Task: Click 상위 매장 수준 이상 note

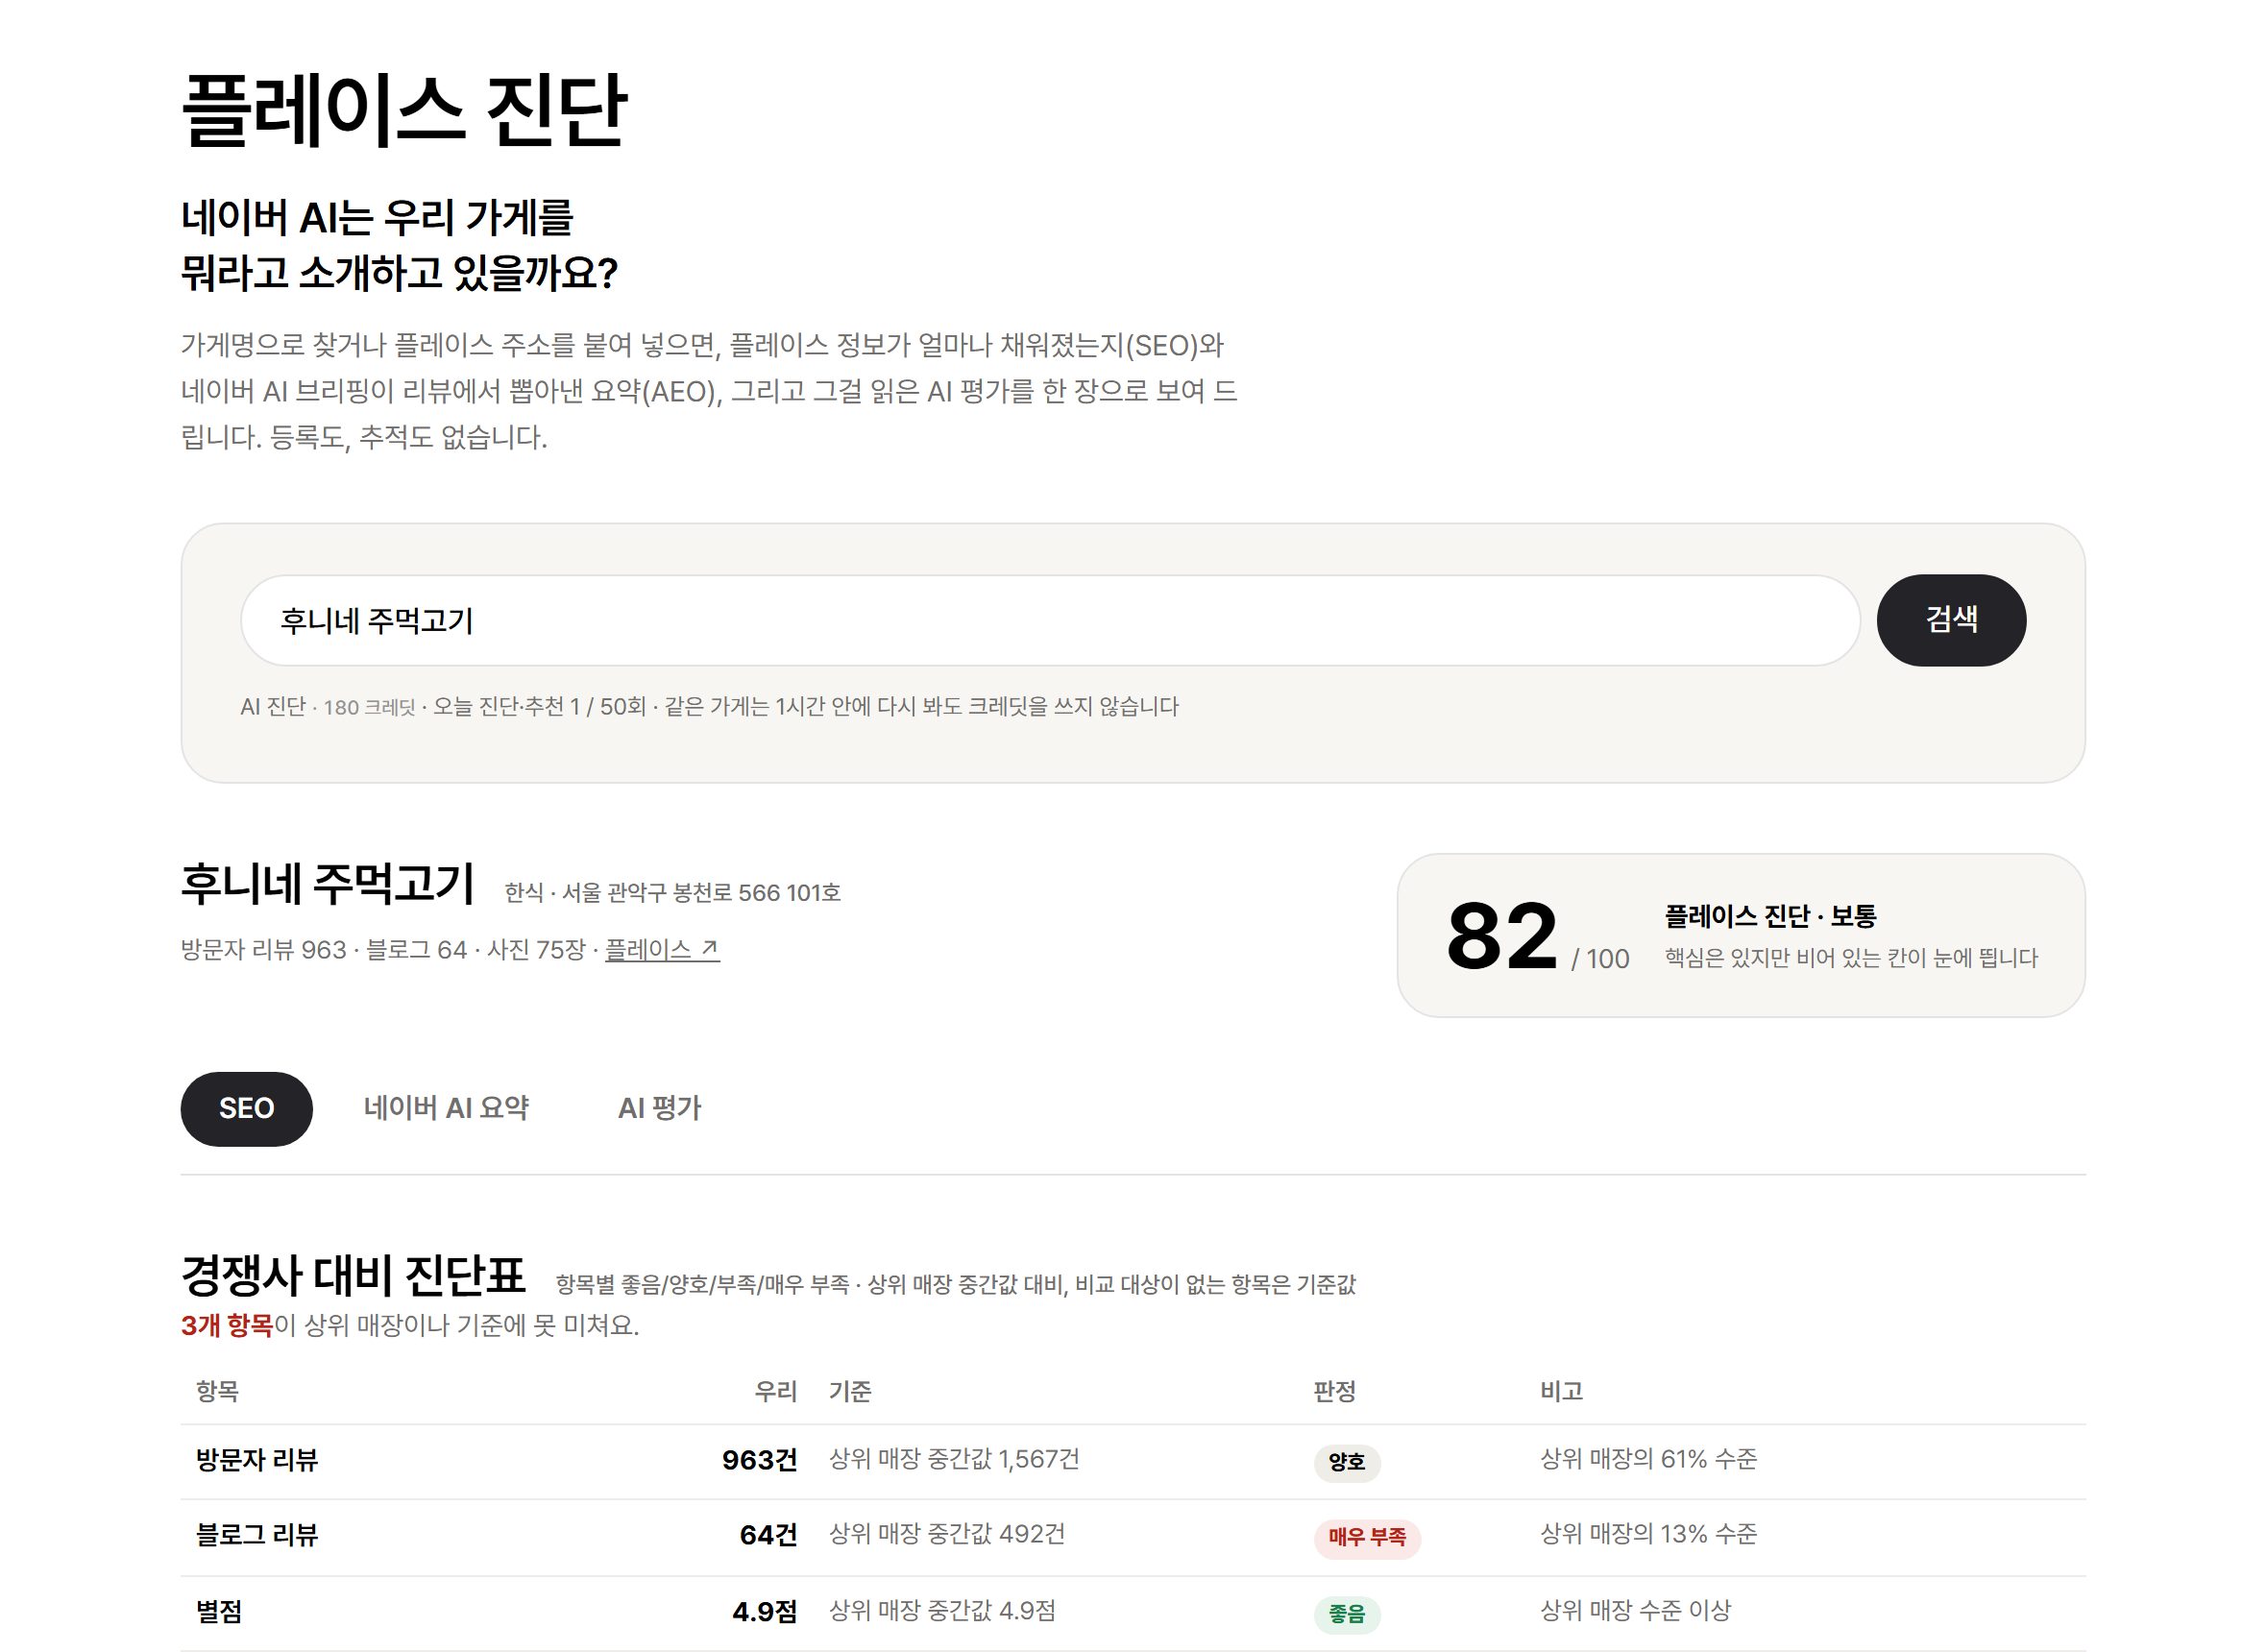Action: pos(1635,1610)
